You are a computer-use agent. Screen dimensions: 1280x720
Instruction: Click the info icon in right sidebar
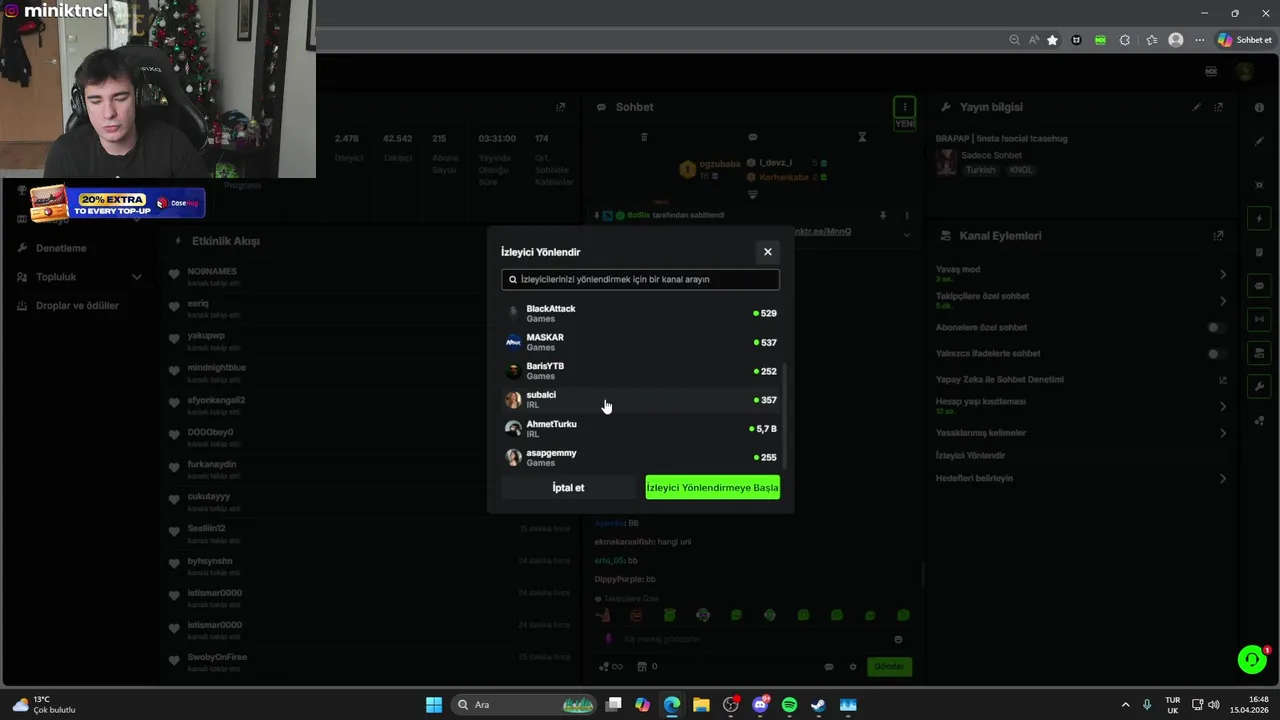(1259, 107)
